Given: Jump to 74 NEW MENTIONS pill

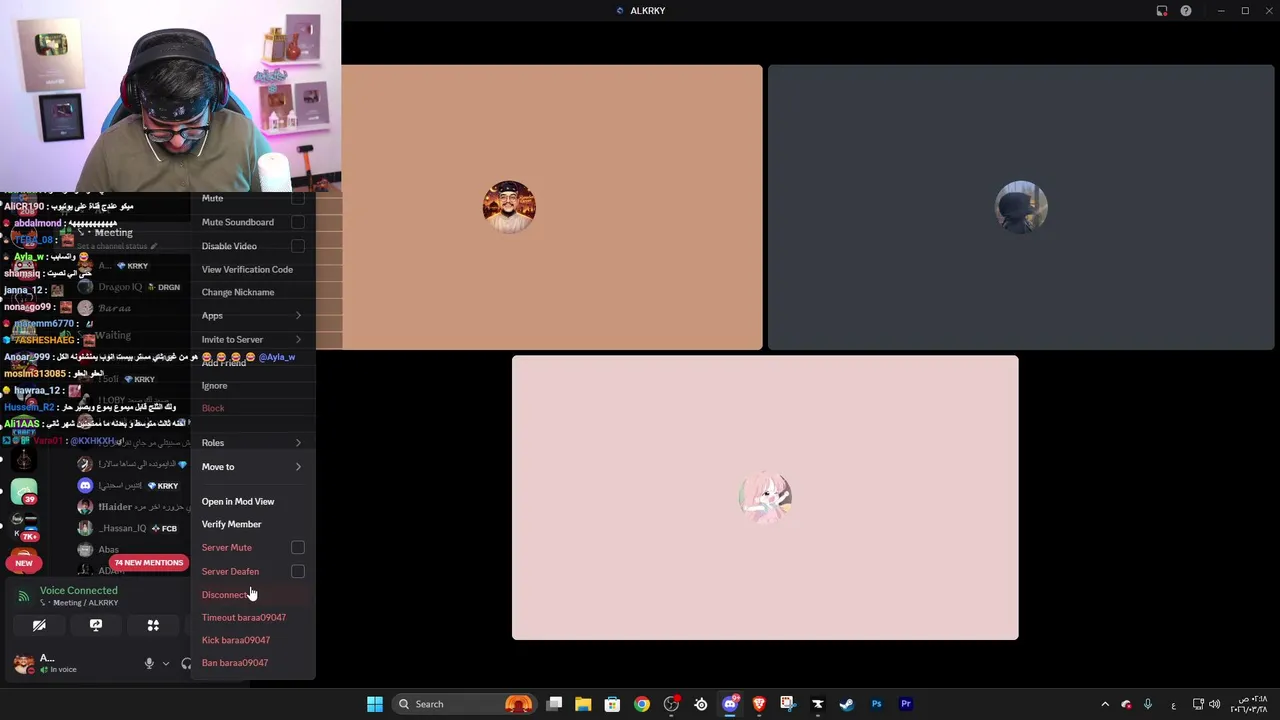Looking at the screenshot, I should [148, 563].
